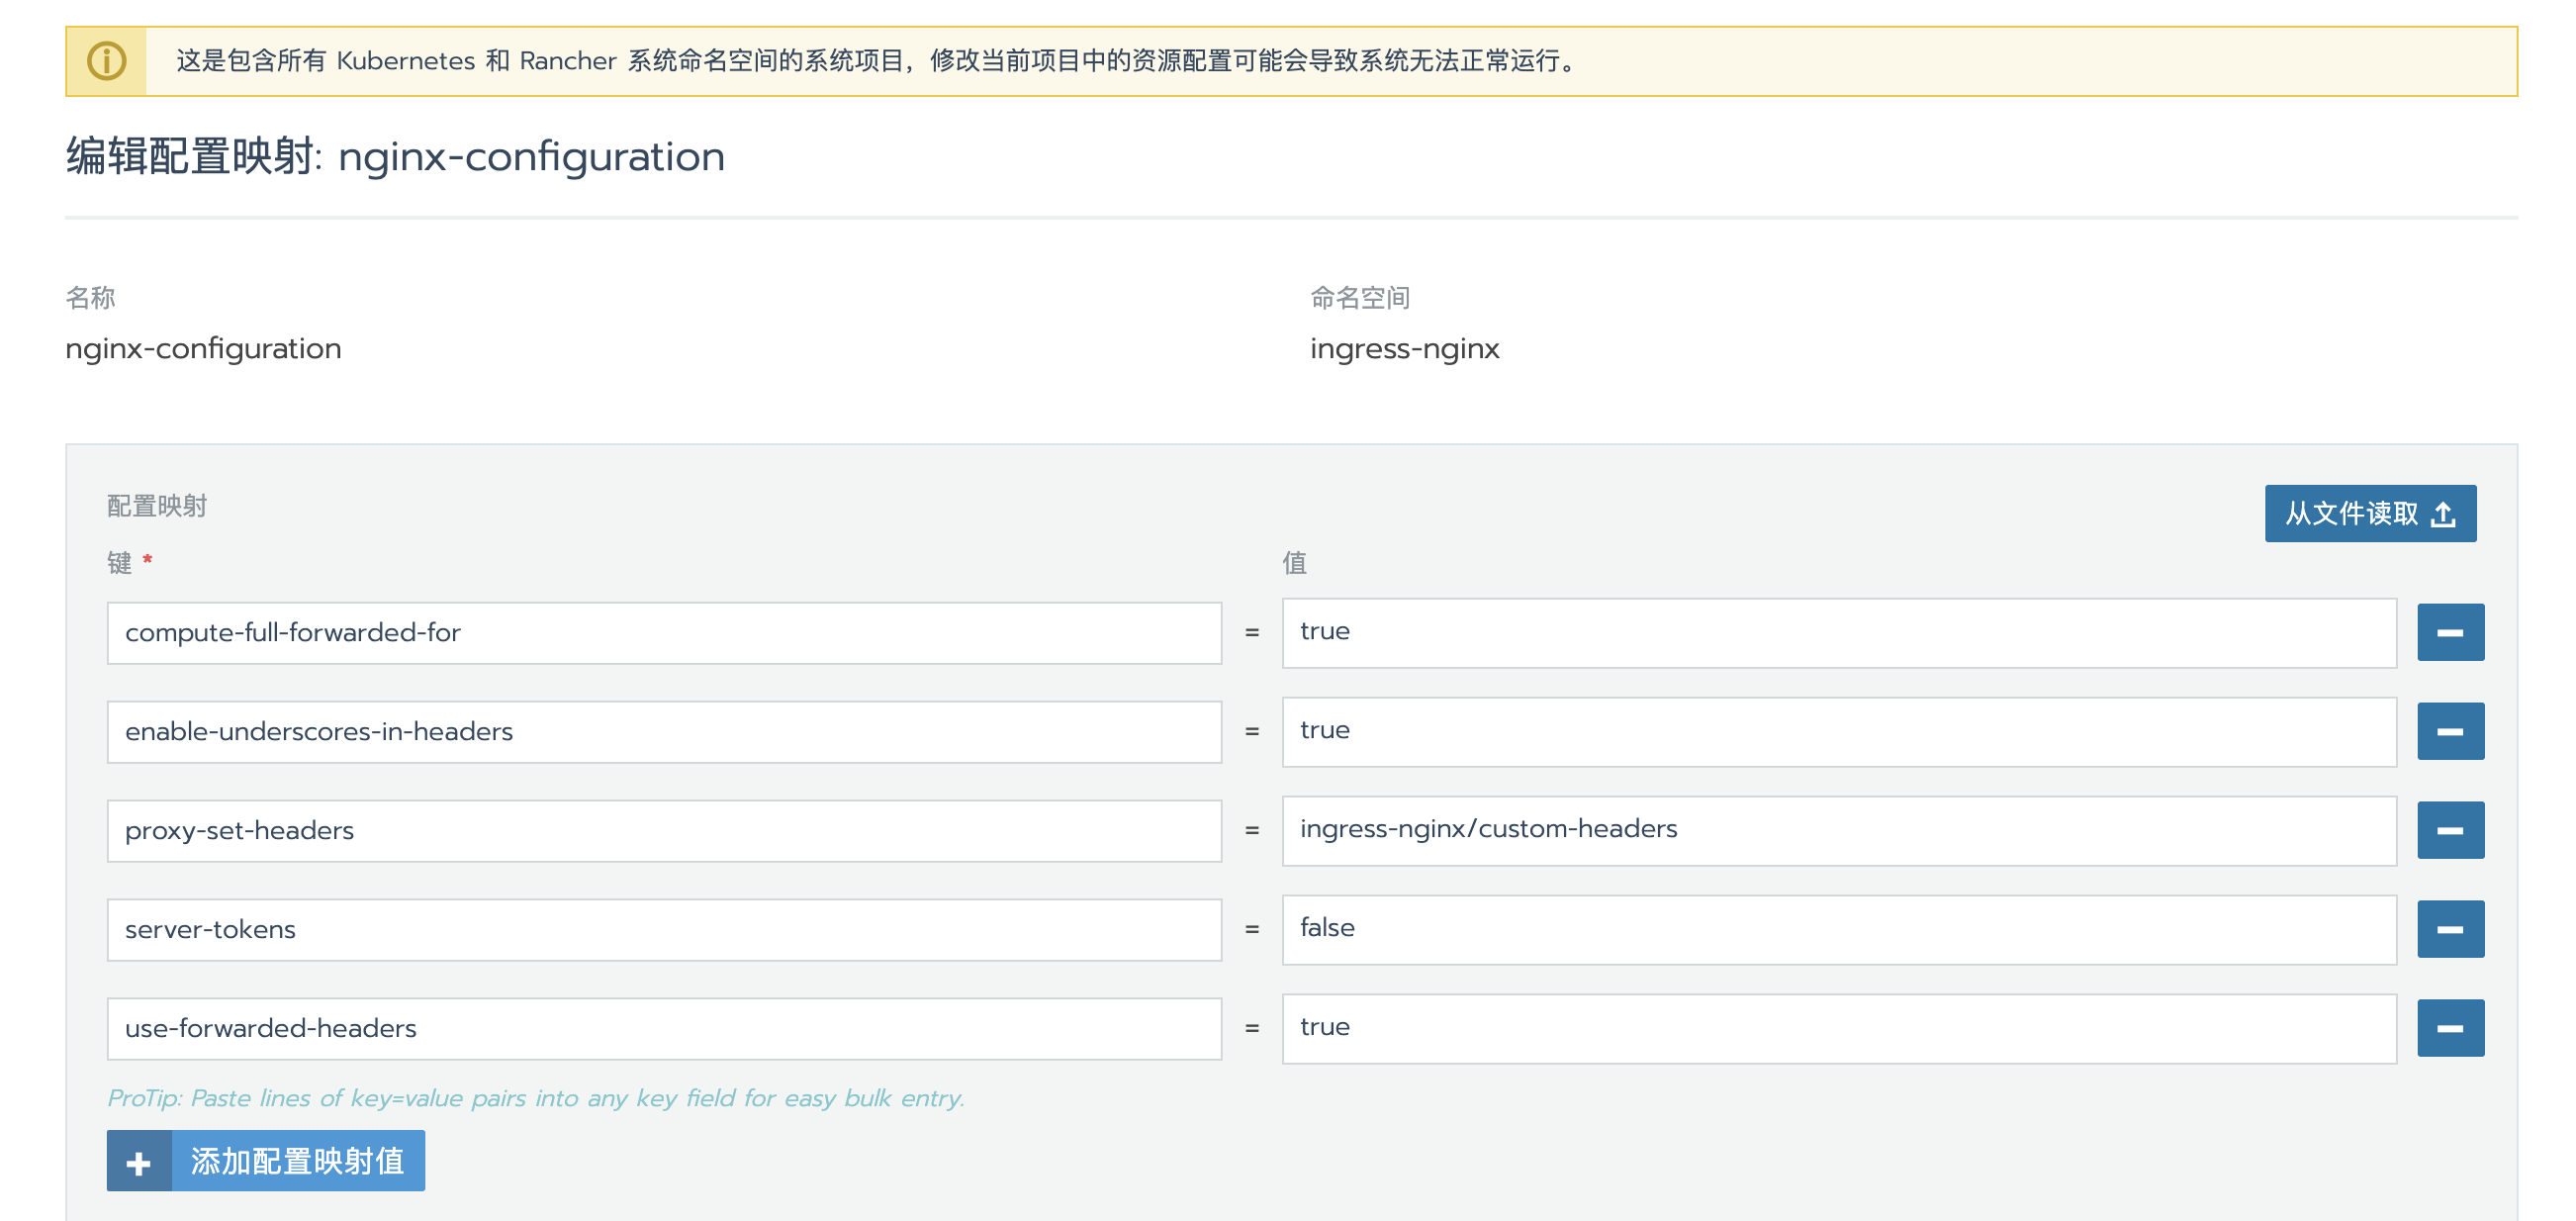
Task: Click the 名称 label
Action: pyautogui.click(x=90, y=297)
